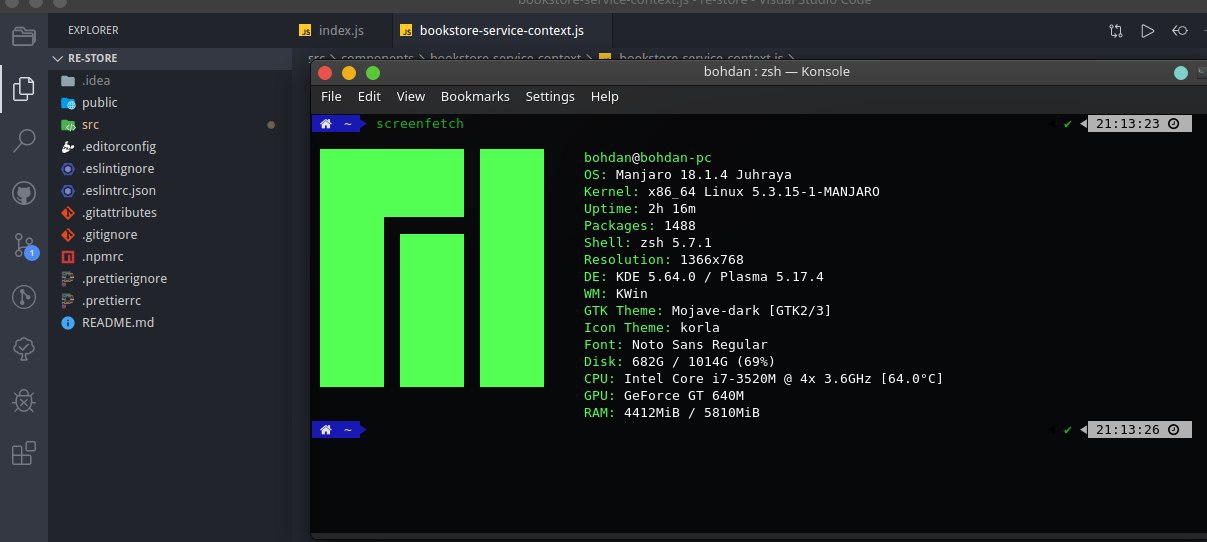
Task: Click the JS icon on the index.js tab
Action: (305, 31)
